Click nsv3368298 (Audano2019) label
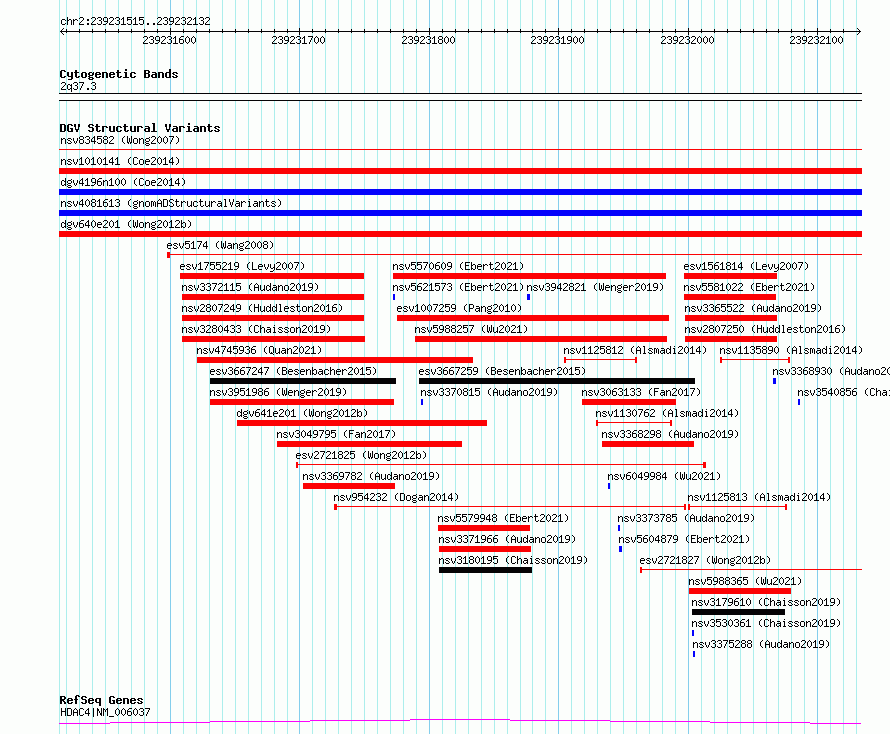The width and height of the screenshot is (890, 734). pyautogui.click(x=670, y=434)
